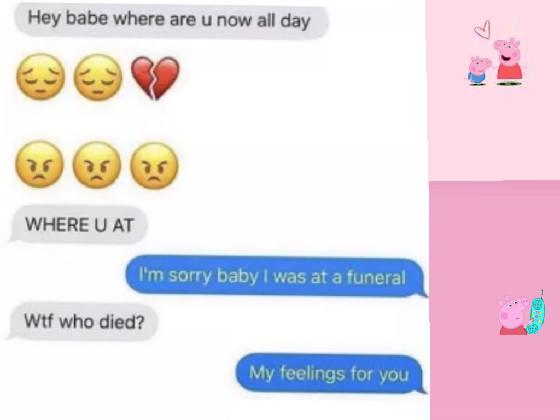Click Peppa Pig holding the phone
Image resolution: width=560 pixels, height=420 pixels.
pos(513,315)
